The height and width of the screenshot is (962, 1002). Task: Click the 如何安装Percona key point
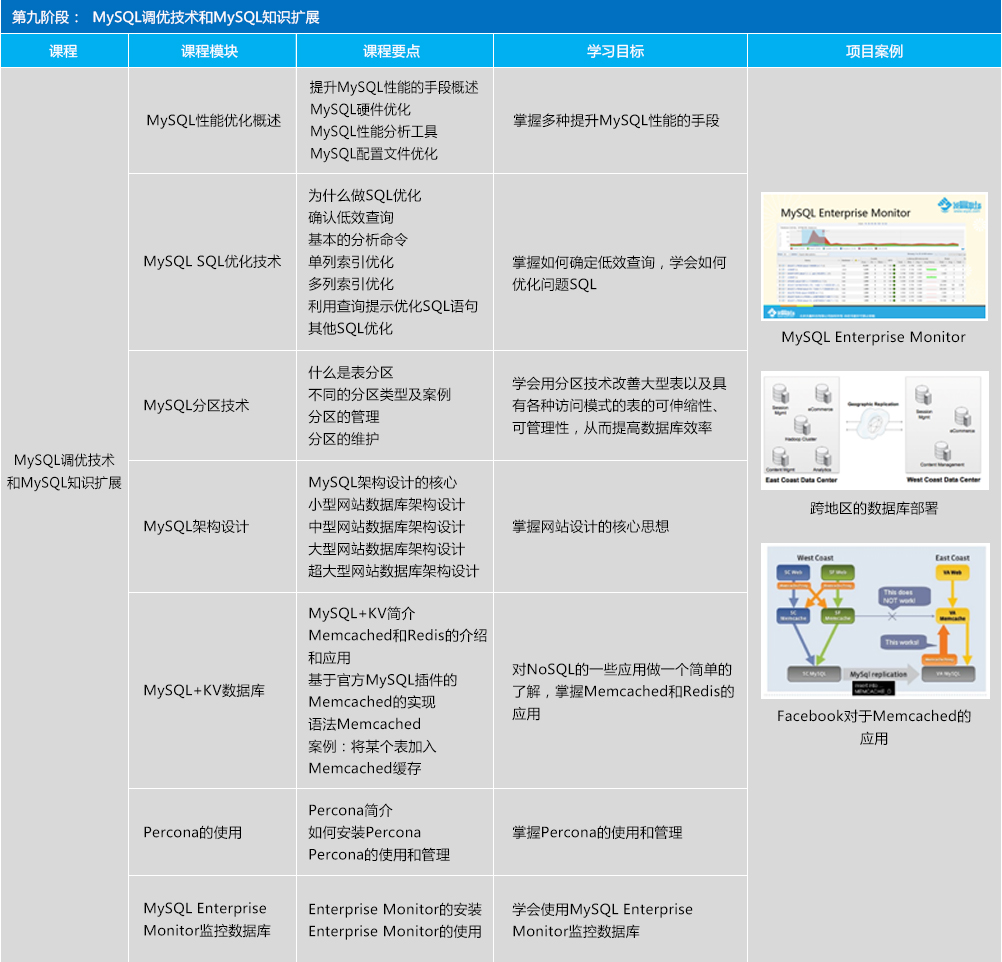[364, 832]
